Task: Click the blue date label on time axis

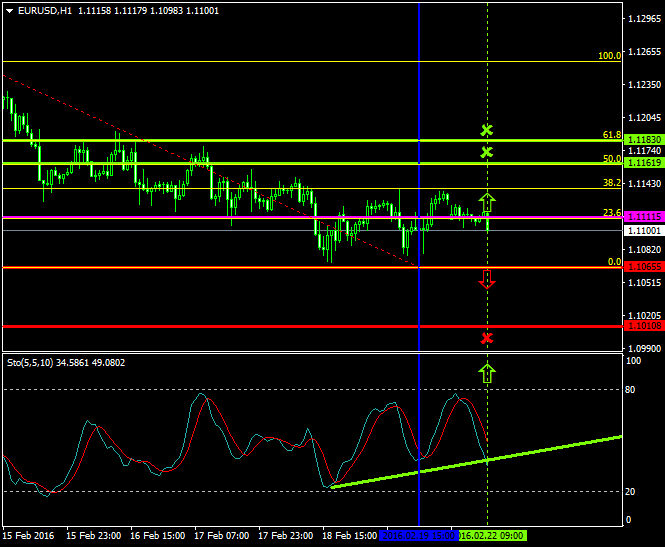Action: click(418, 536)
